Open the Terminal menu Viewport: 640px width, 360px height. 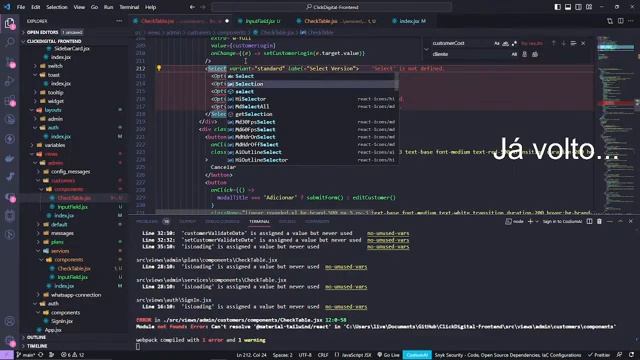click(x=129, y=7)
